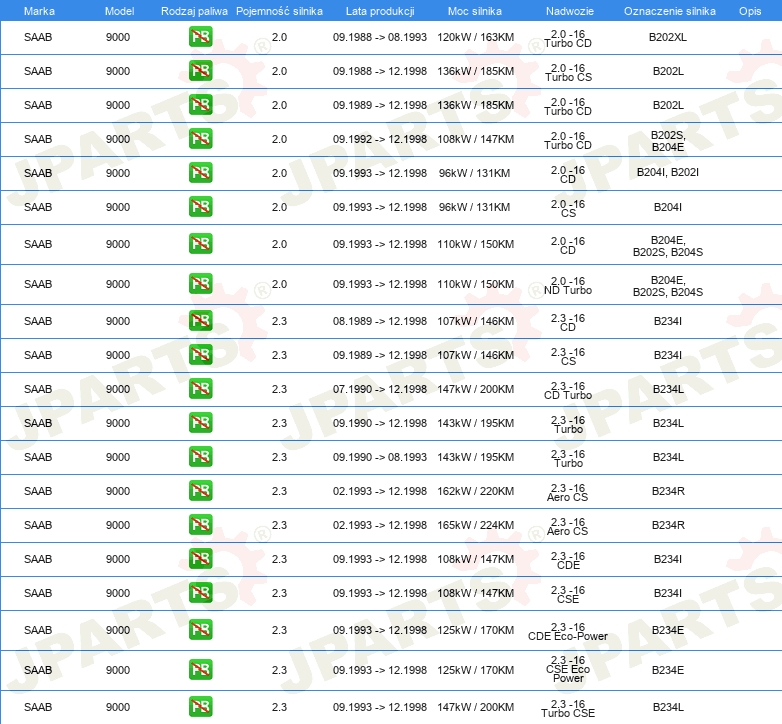Select the 09.1988 -> 08.1993 date cell
The width and height of the screenshot is (782, 724).
point(380,37)
